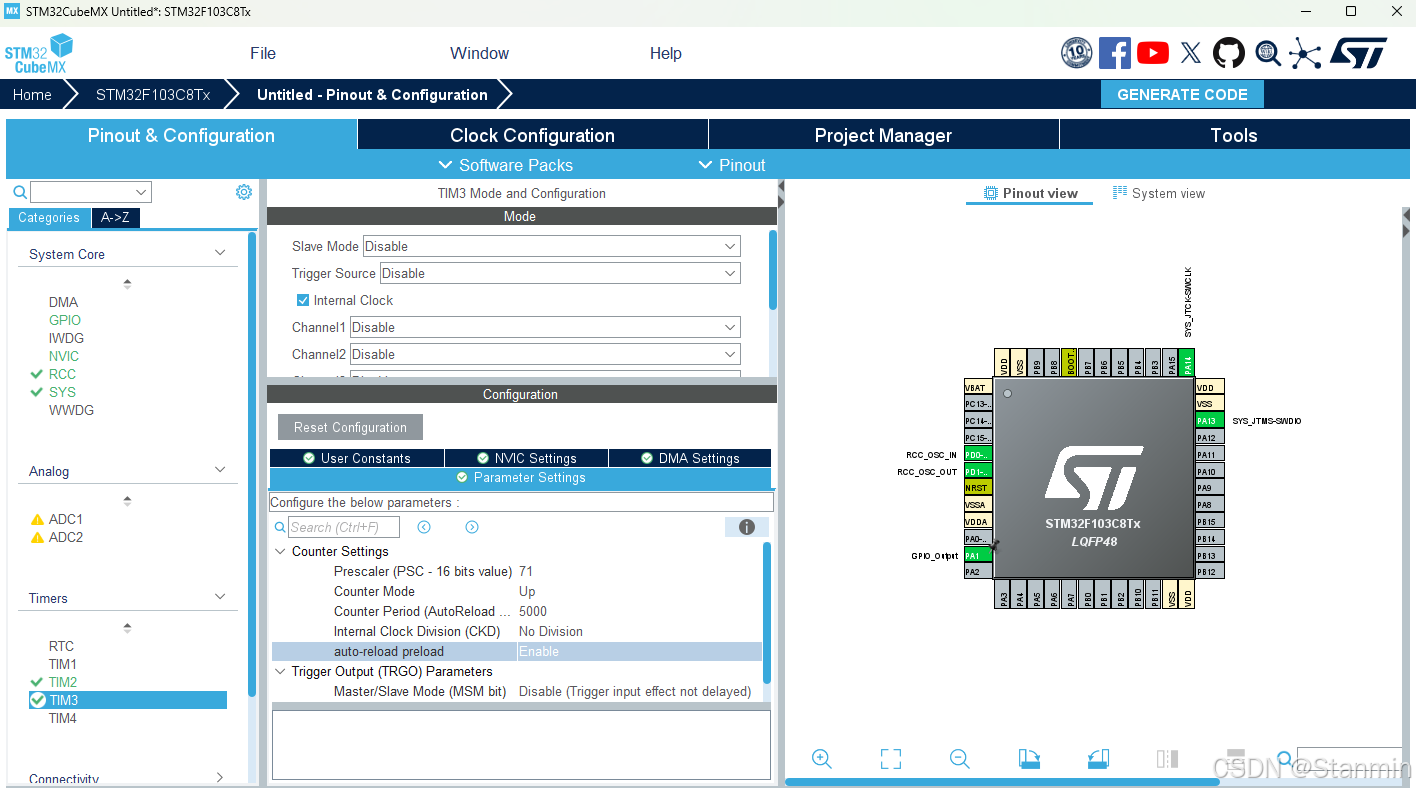The width and height of the screenshot is (1416, 794).
Task: Click the GENERATE CODE button
Action: 1182,94
